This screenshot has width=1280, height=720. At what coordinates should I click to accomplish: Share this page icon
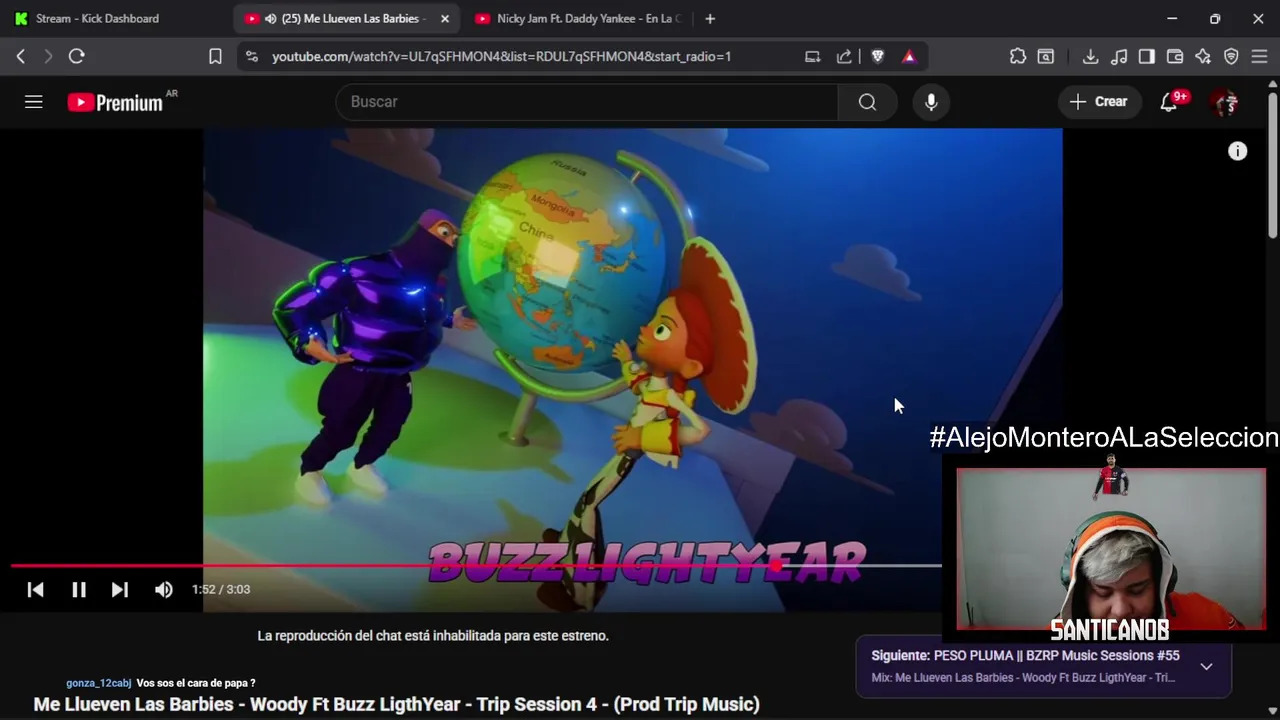pos(844,57)
